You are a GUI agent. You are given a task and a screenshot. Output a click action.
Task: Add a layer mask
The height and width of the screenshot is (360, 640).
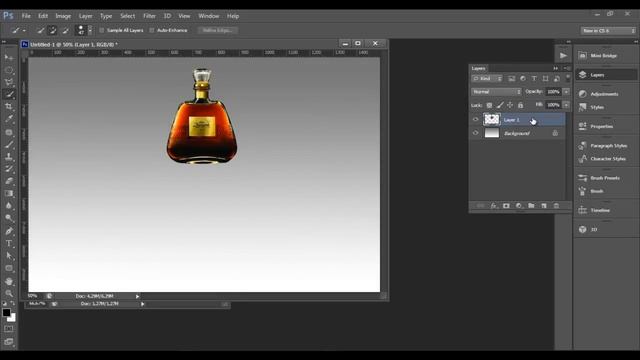[x=506, y=206]
